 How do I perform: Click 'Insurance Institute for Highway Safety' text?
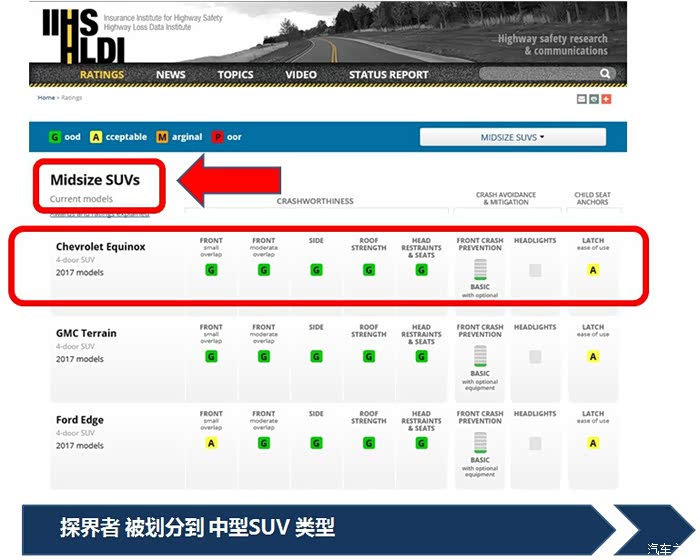[x=163, y=18]
